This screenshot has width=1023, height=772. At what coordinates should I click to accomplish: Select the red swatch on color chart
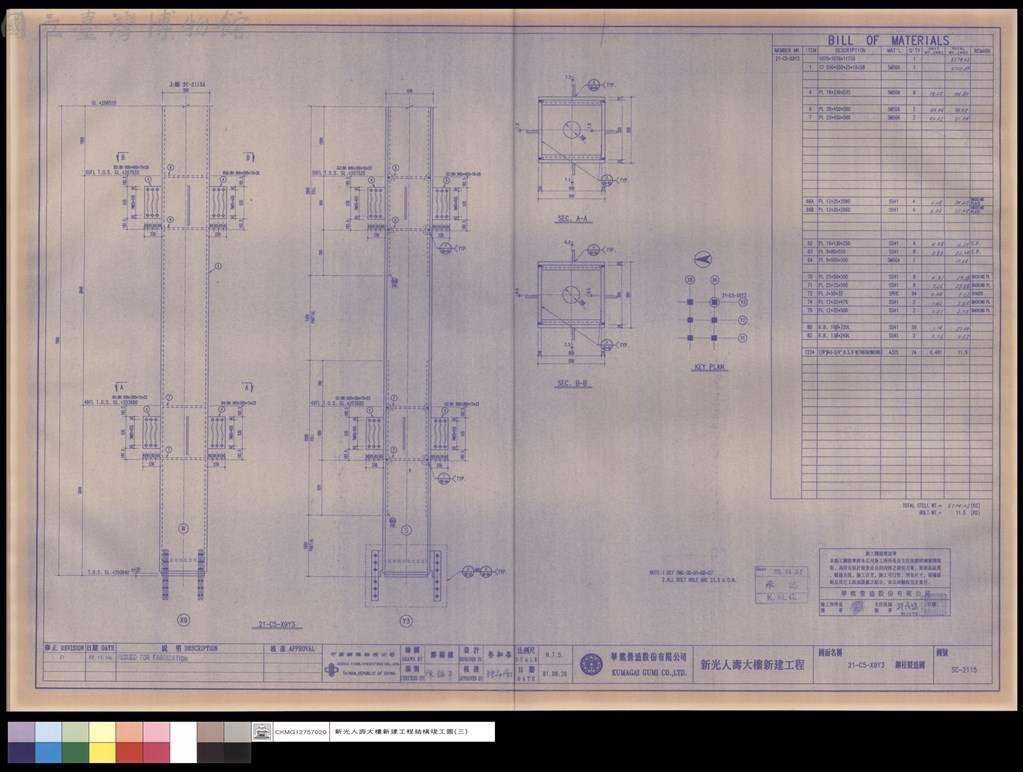point(129,753)
